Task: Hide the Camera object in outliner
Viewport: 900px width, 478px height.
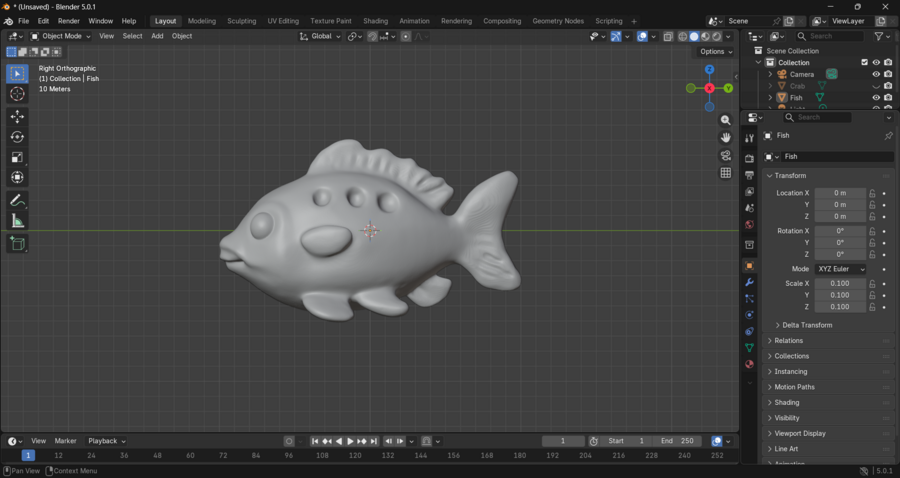Action: [x=876, y=74]
